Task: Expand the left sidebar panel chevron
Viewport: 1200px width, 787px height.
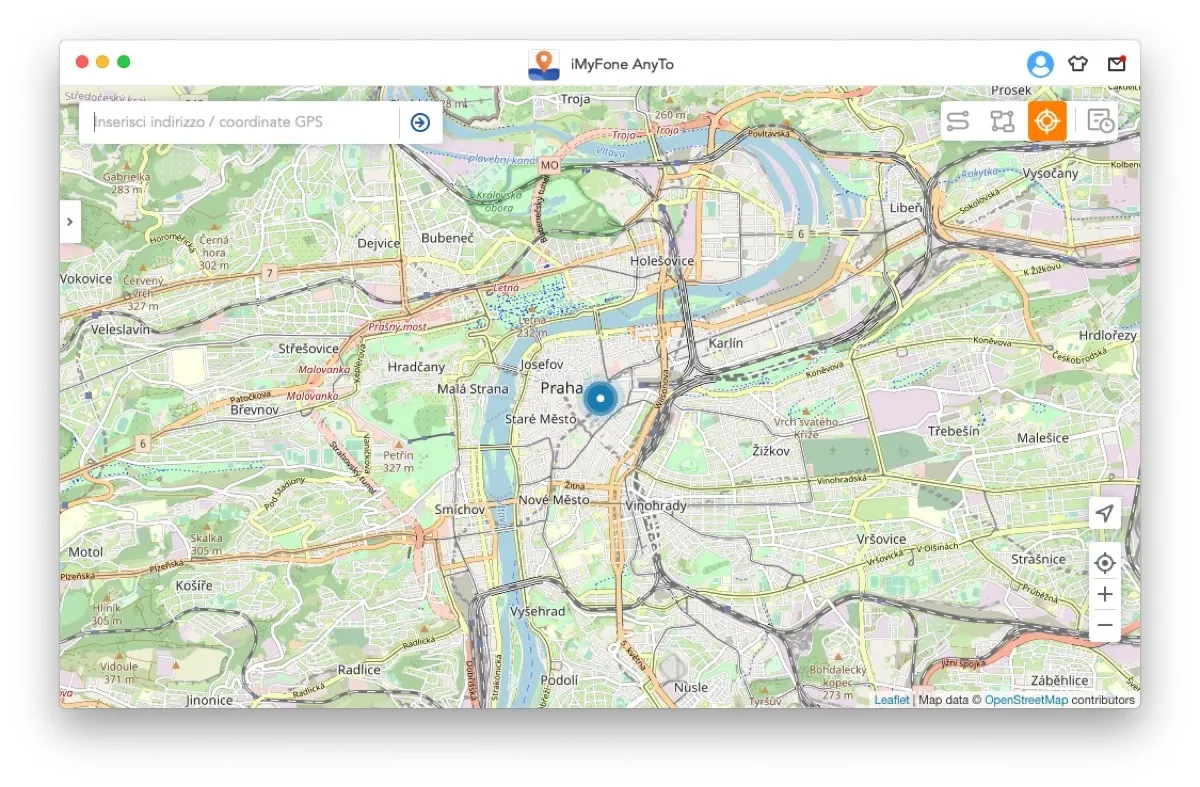Action: coord(70,222)
